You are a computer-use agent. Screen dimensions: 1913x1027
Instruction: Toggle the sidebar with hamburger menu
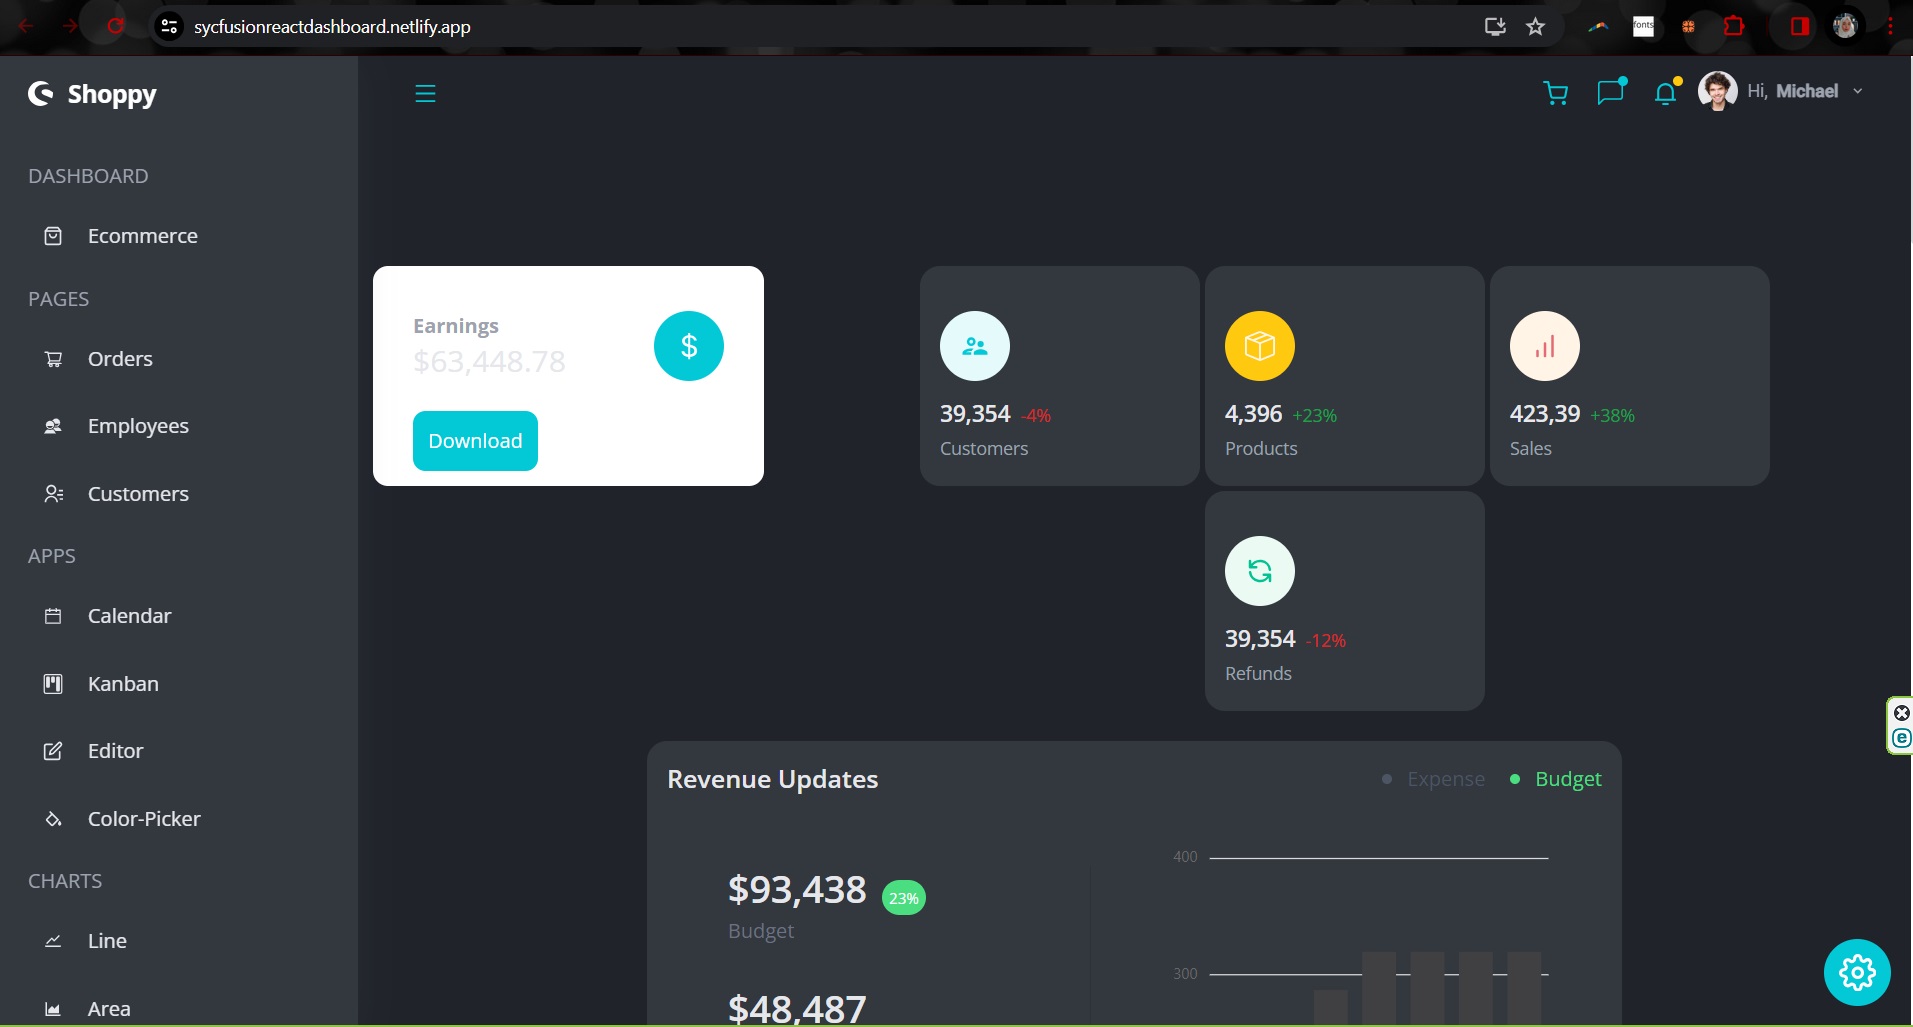point(425,93)
